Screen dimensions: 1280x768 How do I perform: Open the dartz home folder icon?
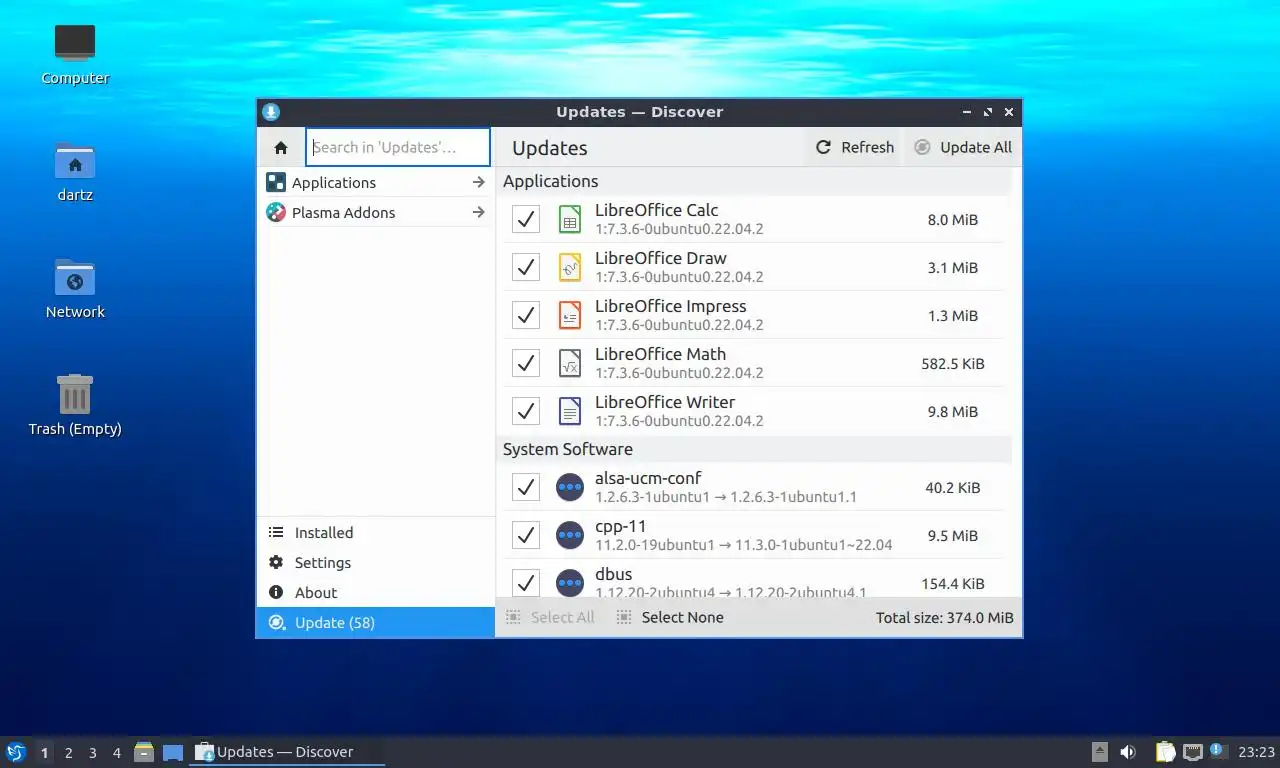pos(75,161)
